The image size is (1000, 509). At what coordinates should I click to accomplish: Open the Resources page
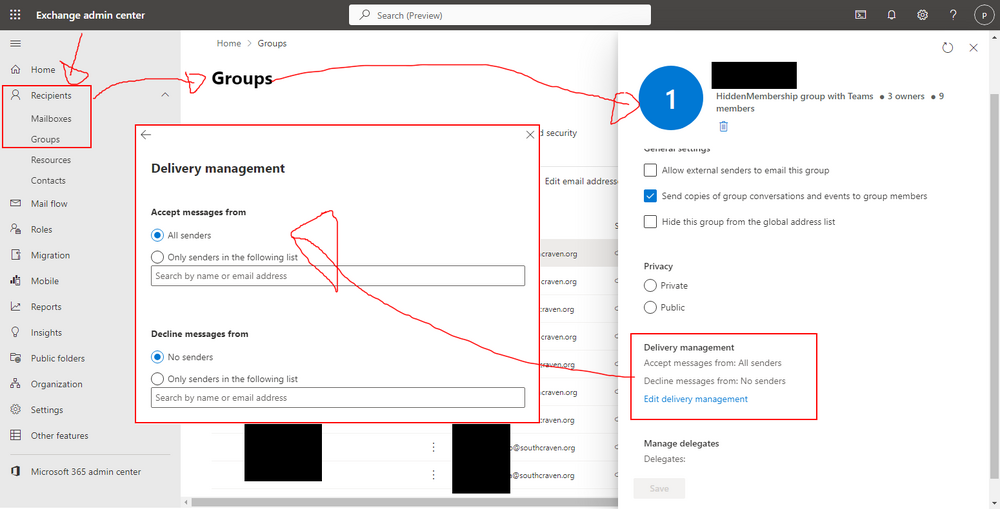click(x=51, y=160)
